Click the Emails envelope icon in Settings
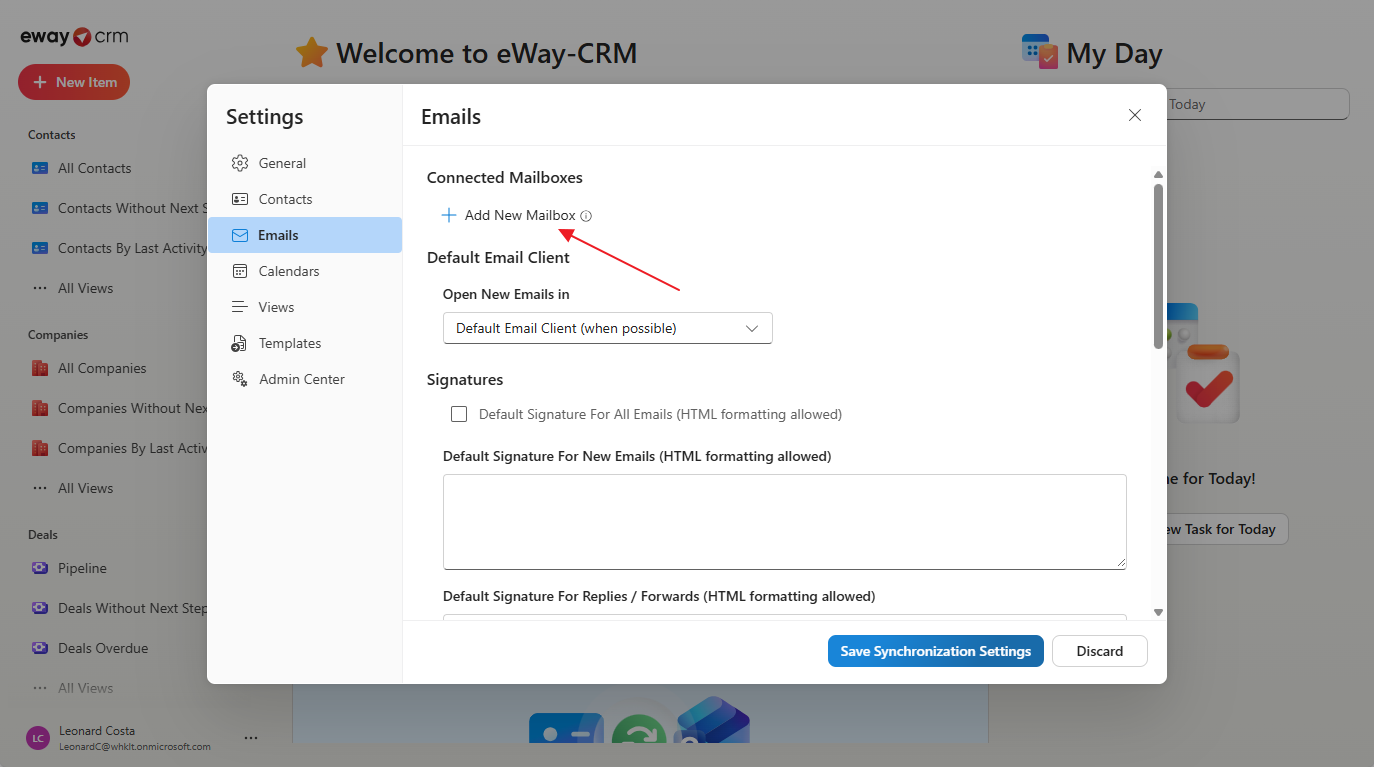1374x767 pixels. (240, 235)
